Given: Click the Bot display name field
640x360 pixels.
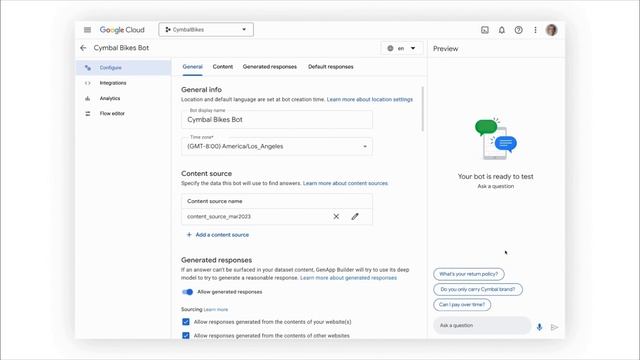Looking at the screenshot, I should tap(277, 120).
